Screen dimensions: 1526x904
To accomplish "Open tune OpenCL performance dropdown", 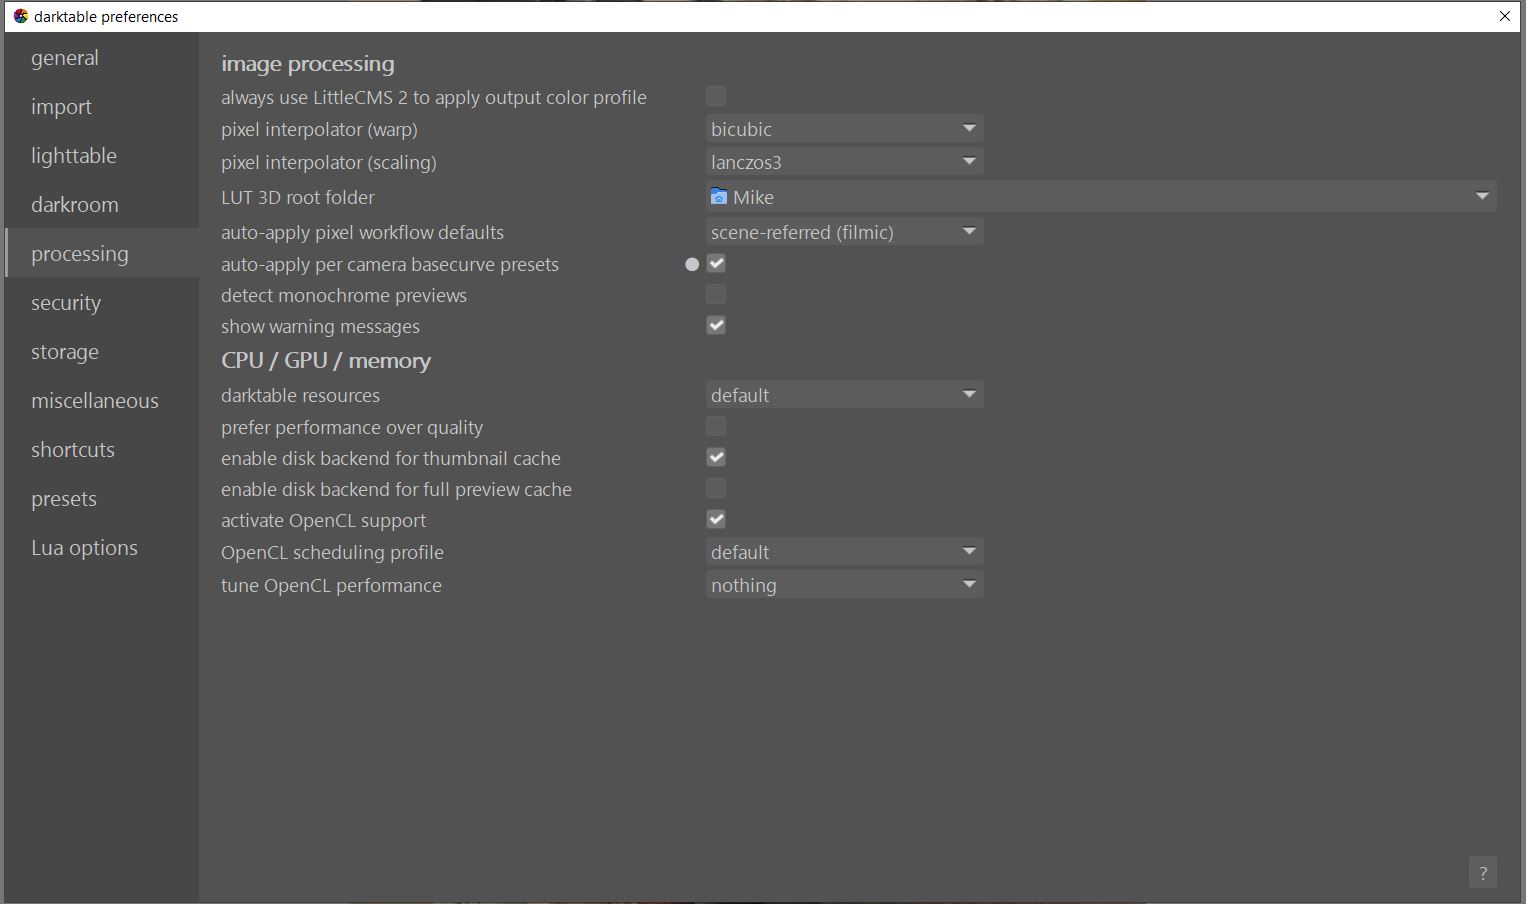I will click(x=844, y=585).
